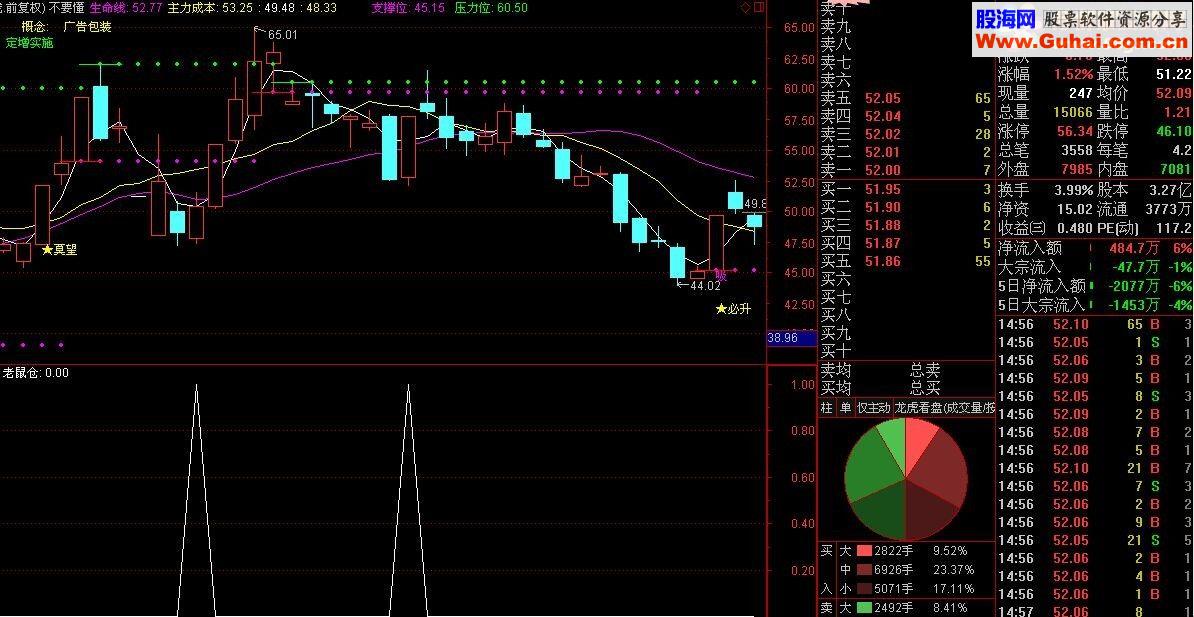Click the 44.02 low price marker
Screen dimensions: 1194x617
[x=704, y=286]
